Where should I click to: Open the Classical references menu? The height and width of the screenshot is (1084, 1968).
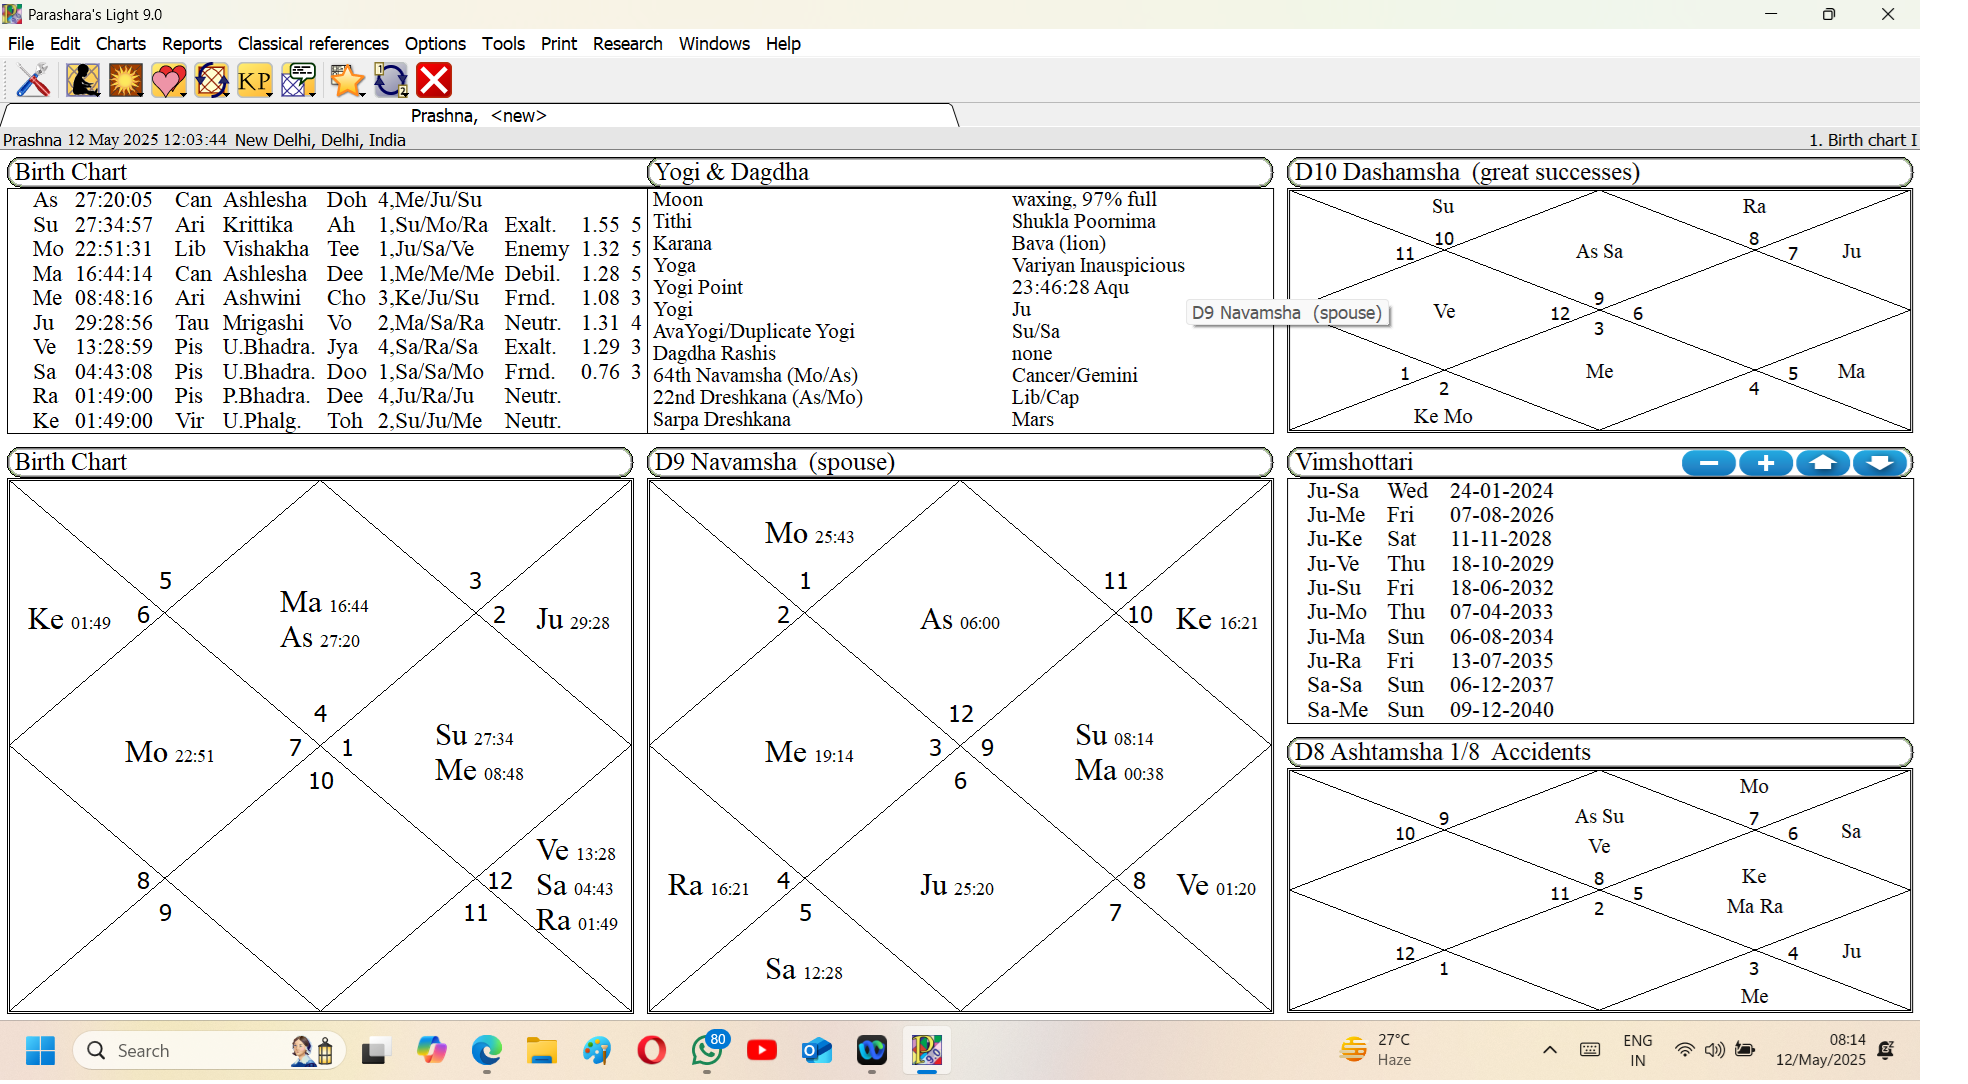click(x=313, y=44)
